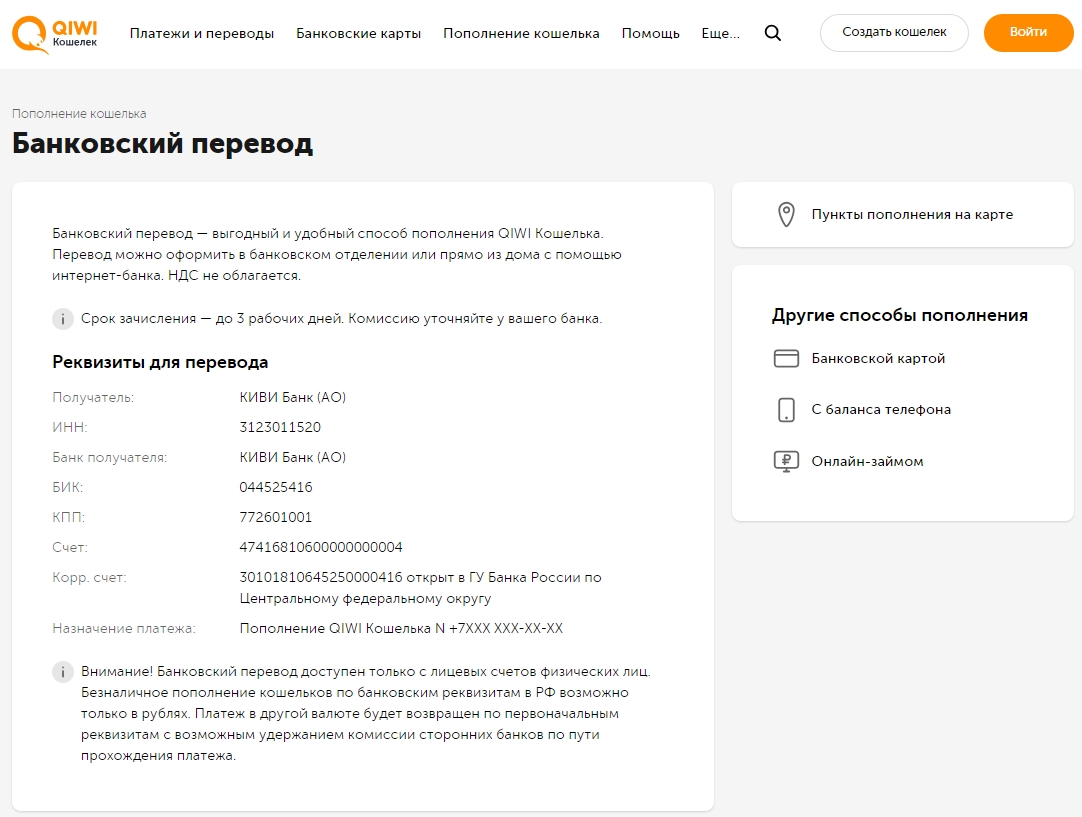The image size is (1082, 817).
Task: Click the QIWI Кошелек logo
Action: tap(55, 35)
